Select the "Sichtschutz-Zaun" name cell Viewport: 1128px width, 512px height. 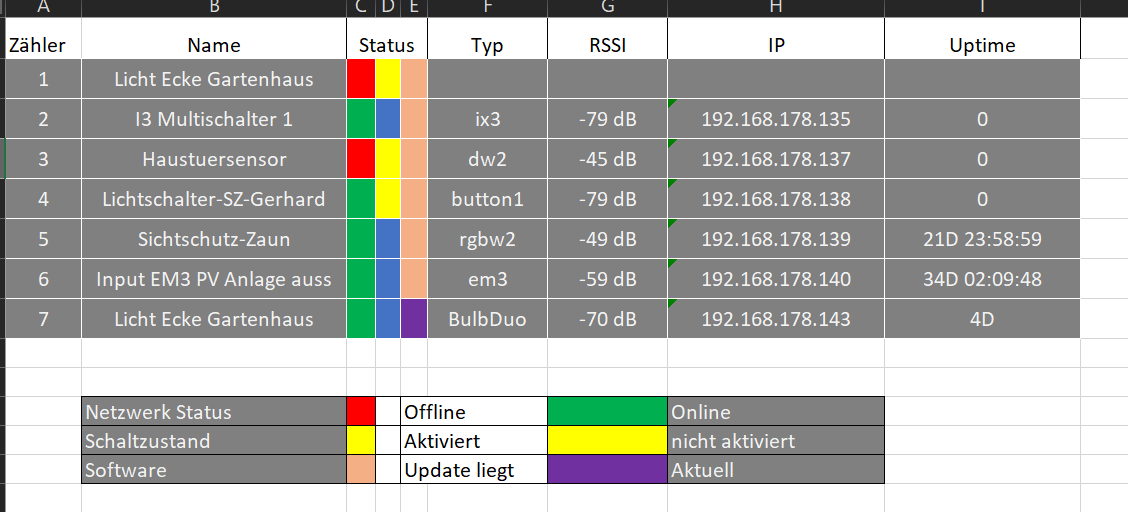click(x=214, y=239)
